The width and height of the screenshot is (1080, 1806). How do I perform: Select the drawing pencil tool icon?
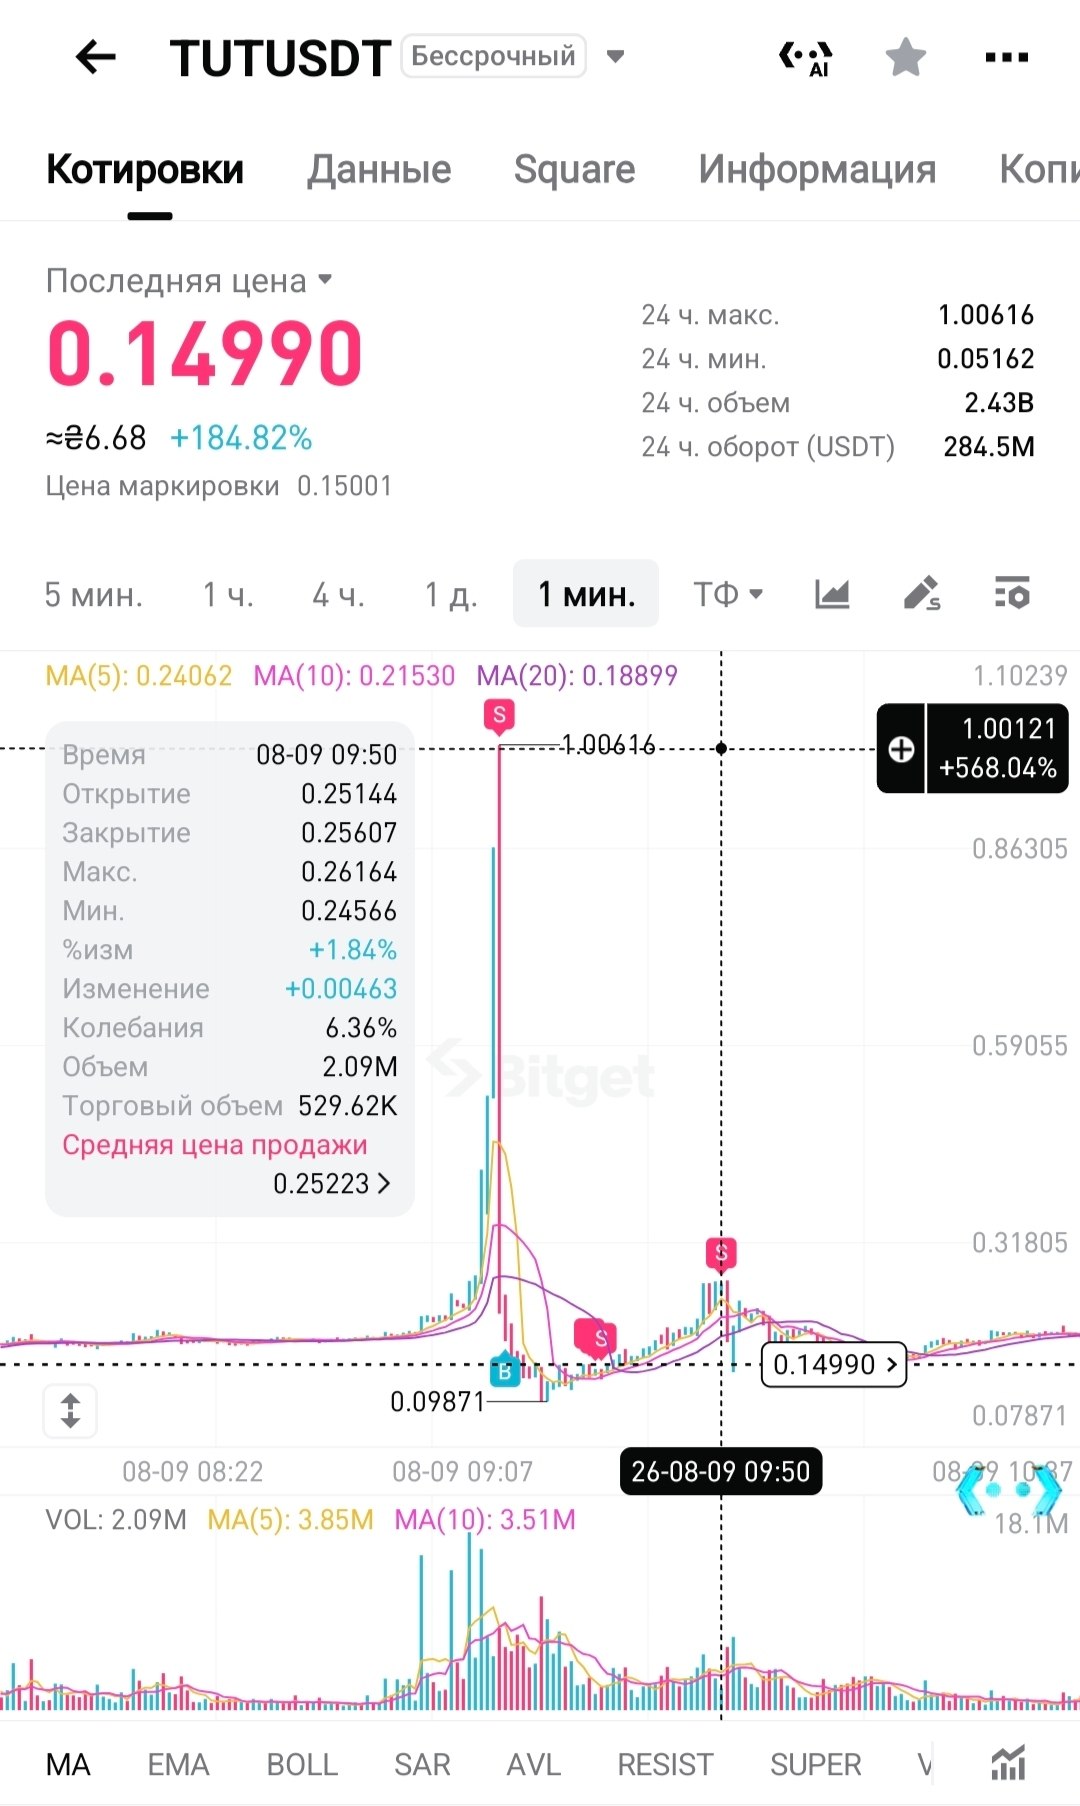point(921,594)
